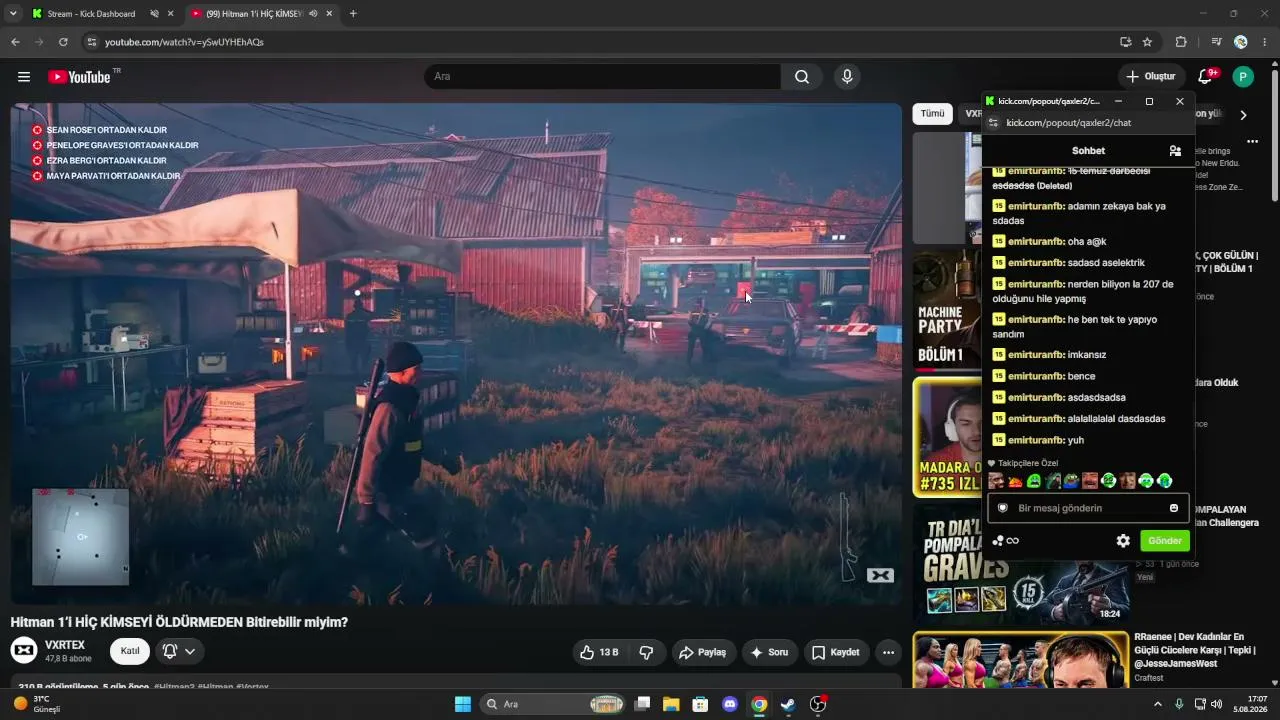Type area Bir mesaj gönderin in chat
This screenshot has width=1280, height=720.
point(1088,508)
